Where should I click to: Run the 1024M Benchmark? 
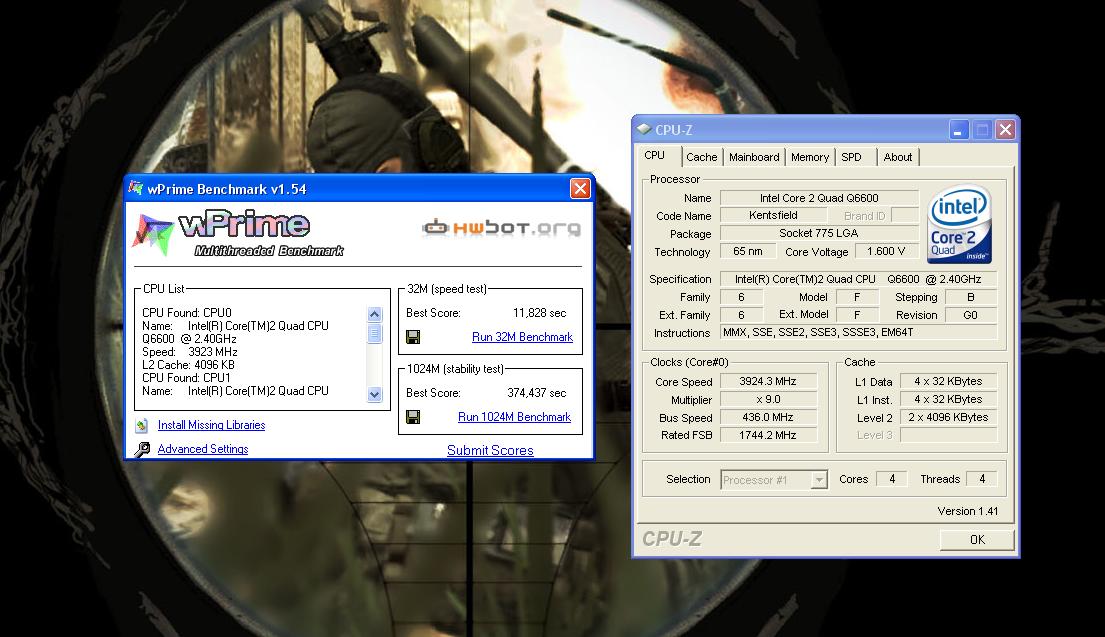pyautogui.click(x=514, y=417)
